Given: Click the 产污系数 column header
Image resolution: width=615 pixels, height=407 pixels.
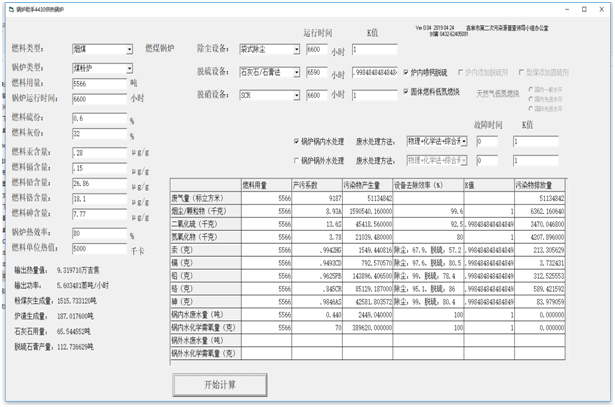Looking at the screenshot, I should point(317,185).
